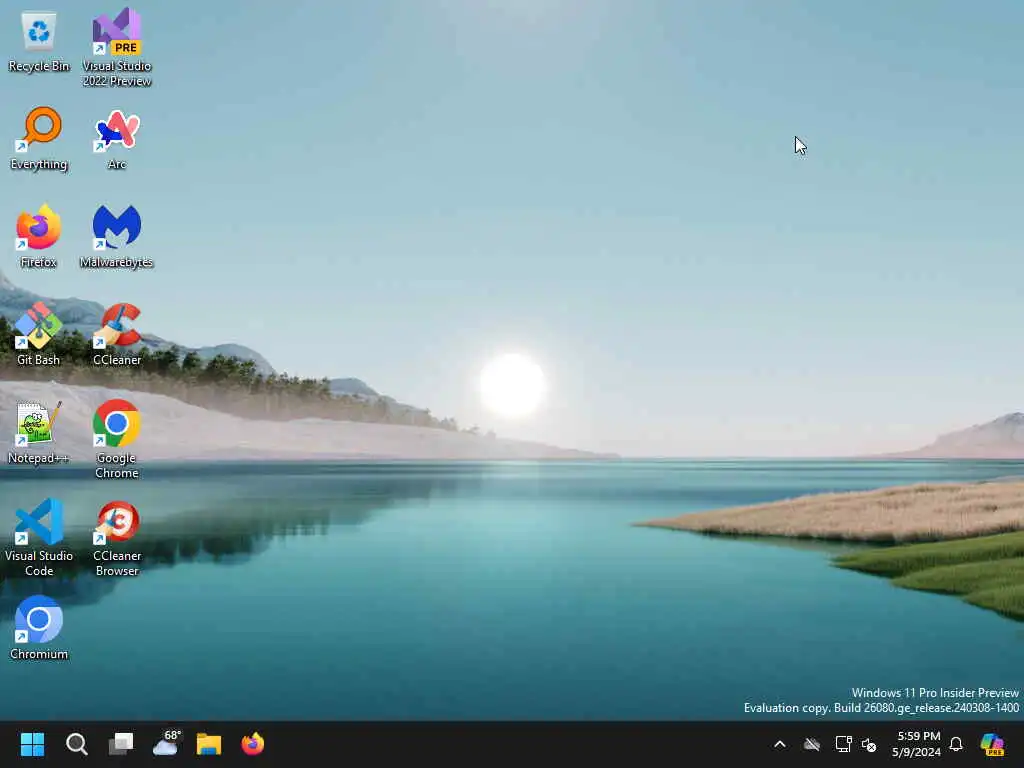Select the Google Chrome shortcut

[x=116, y=439]
